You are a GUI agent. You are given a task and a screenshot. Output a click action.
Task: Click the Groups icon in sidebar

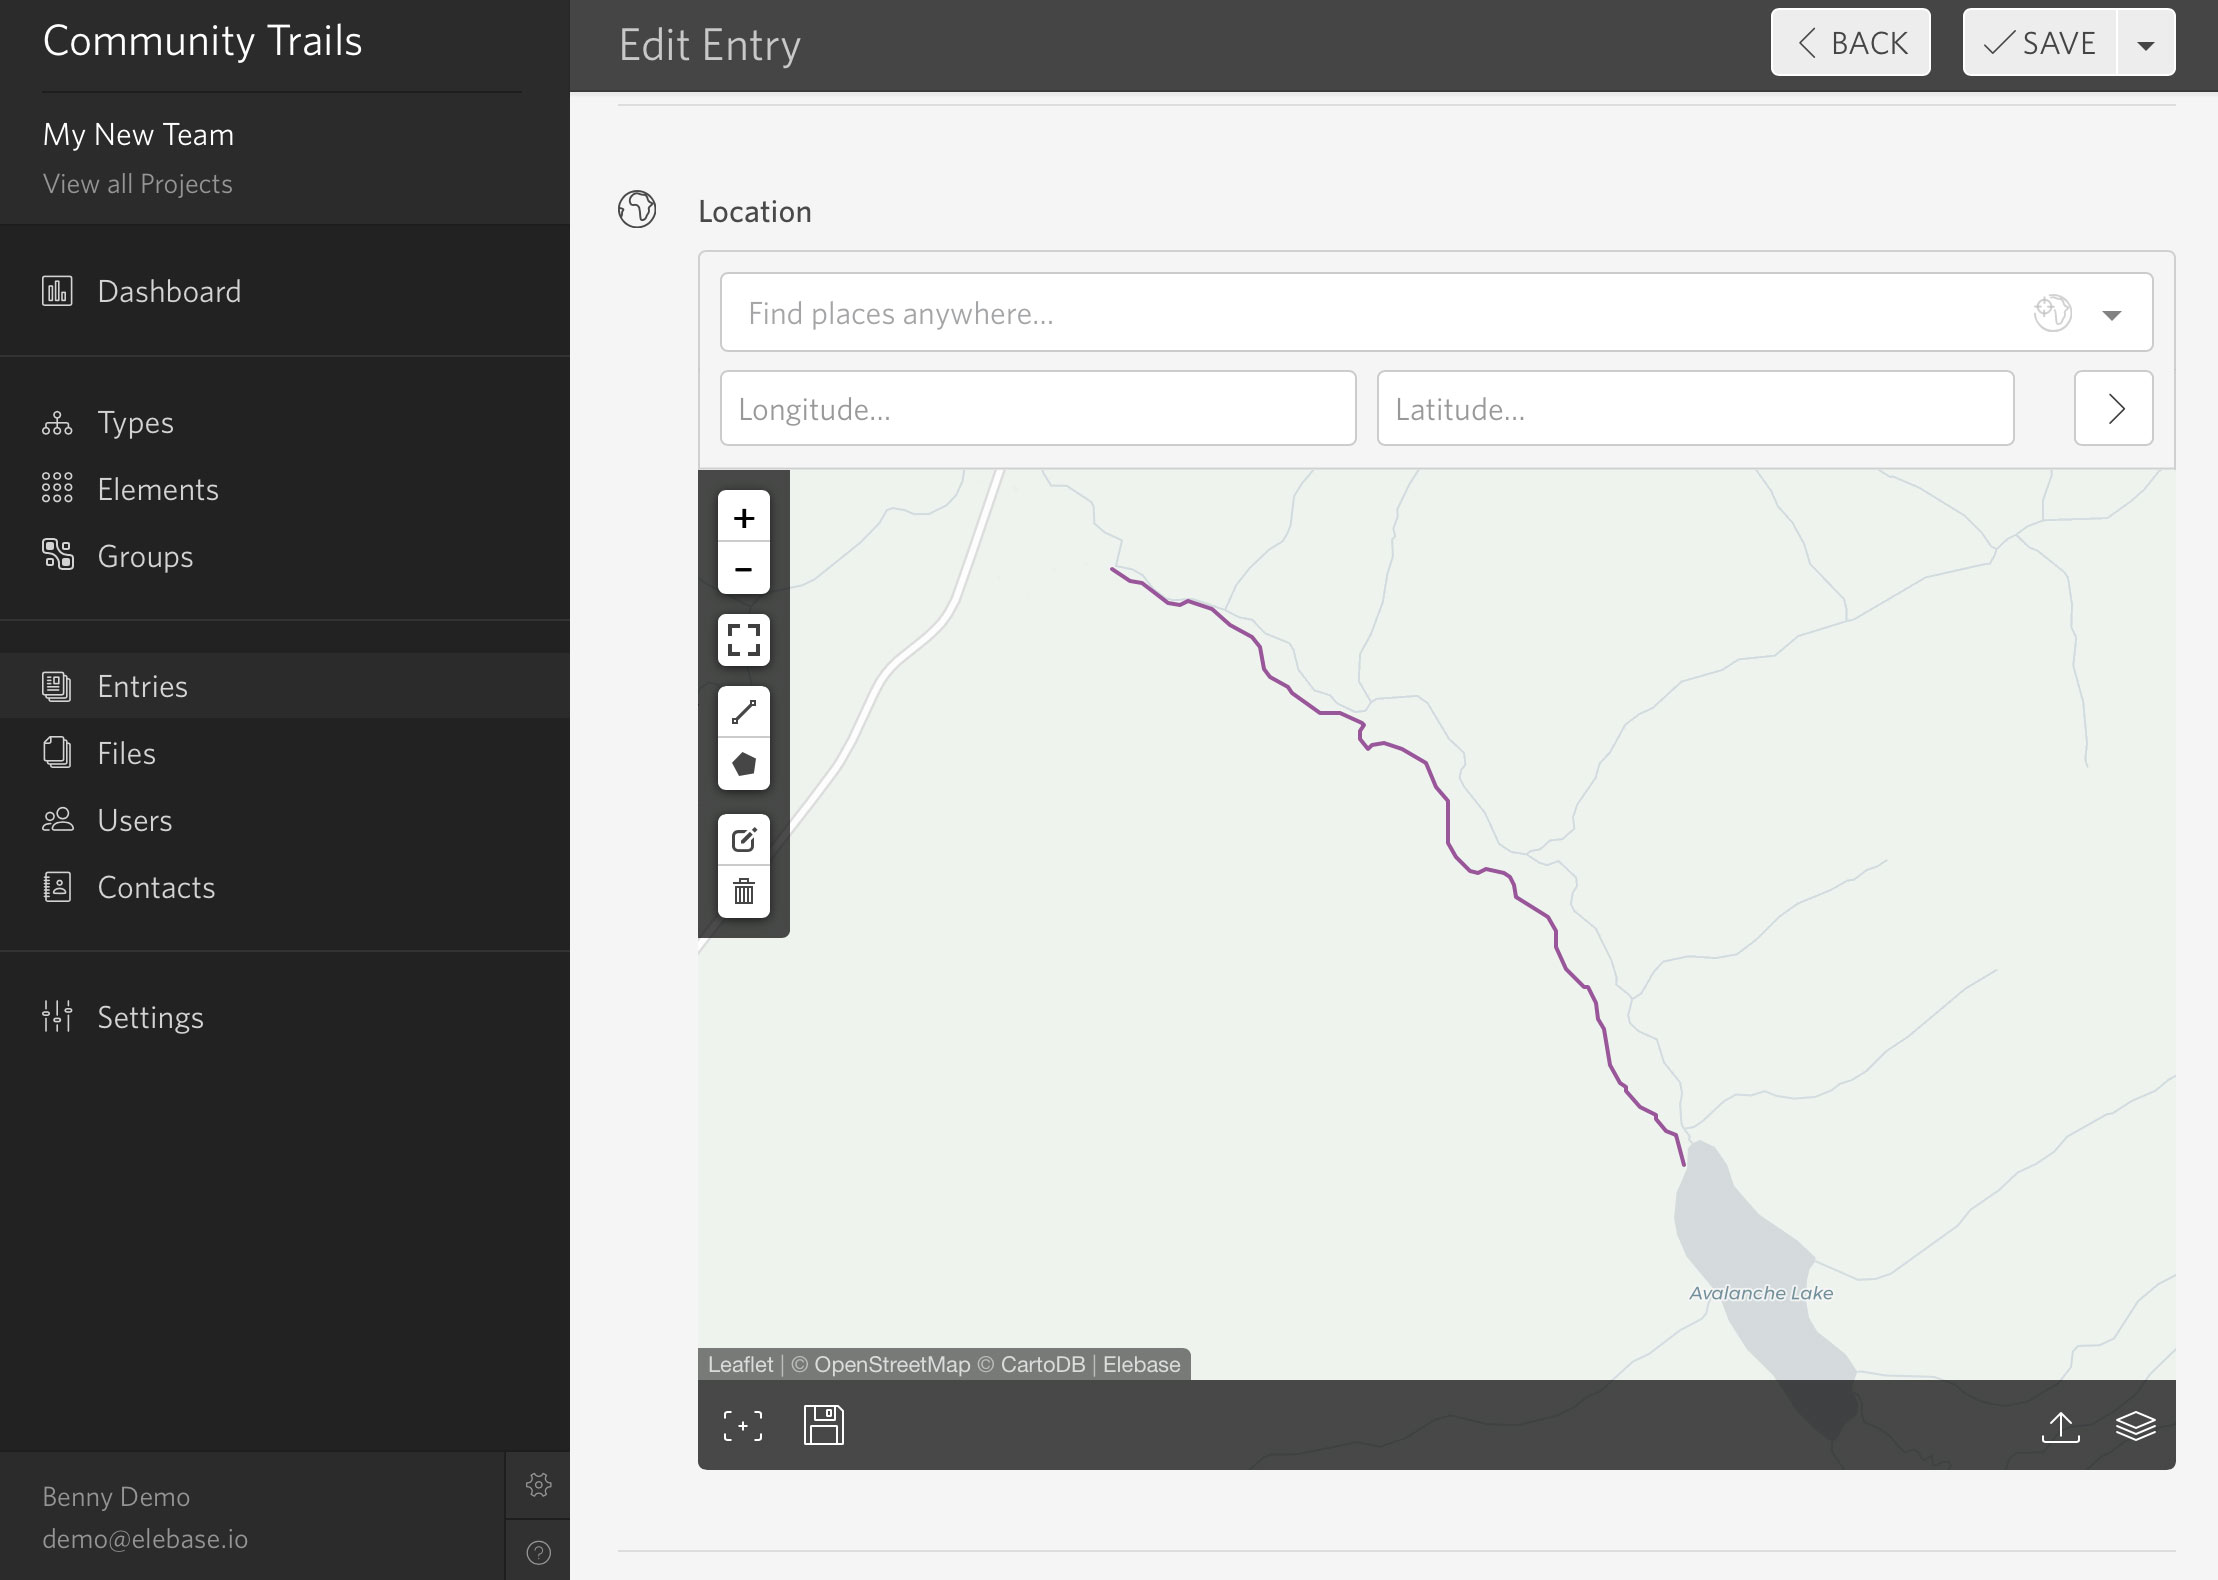[x=57, y=554]
